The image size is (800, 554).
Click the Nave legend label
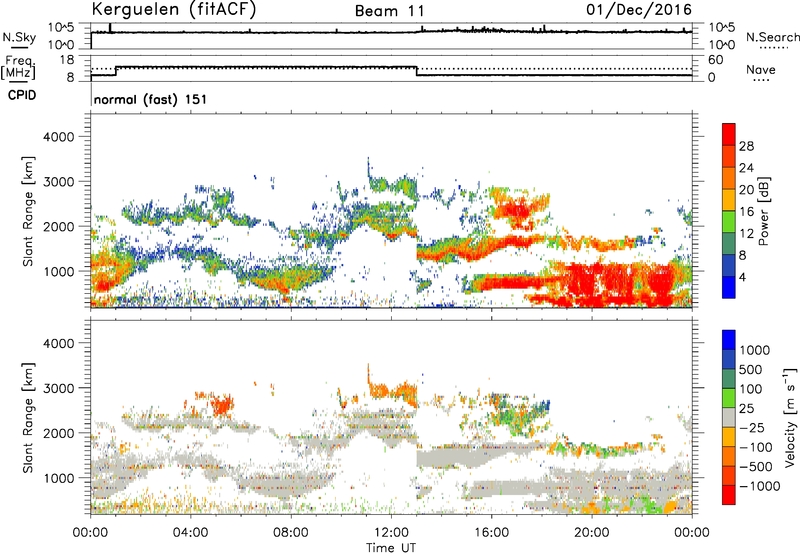(761, 69)
